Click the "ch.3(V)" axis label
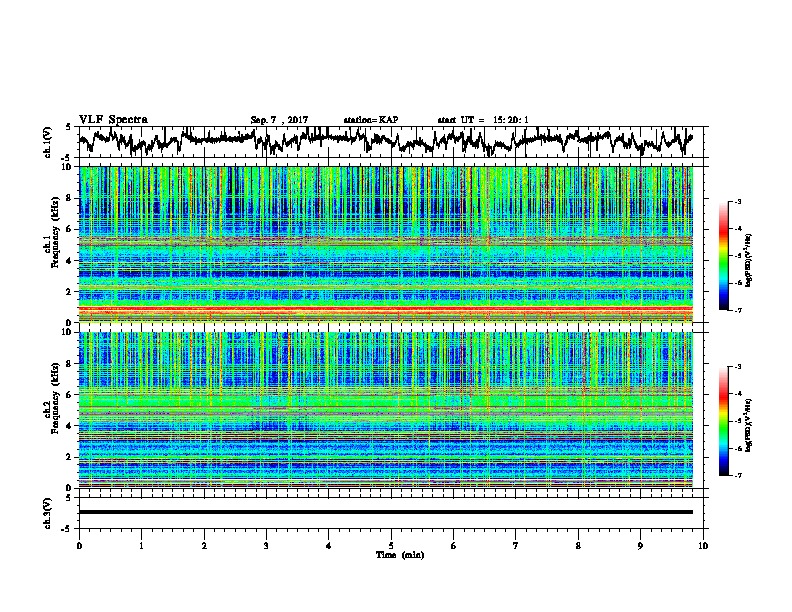The width and height of the screenshot is (792, 612). [48, 513]
